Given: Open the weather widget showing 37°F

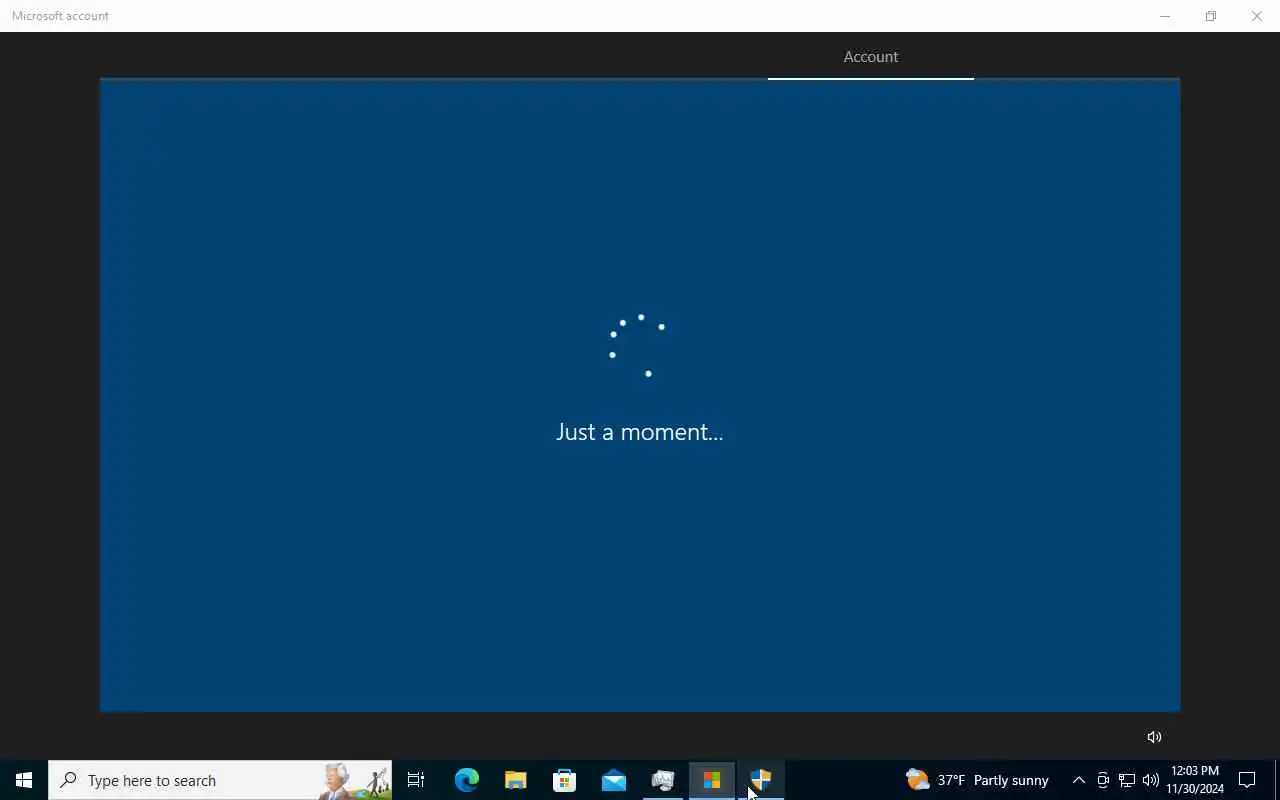Looking at the screenshot, I should 977,780.
